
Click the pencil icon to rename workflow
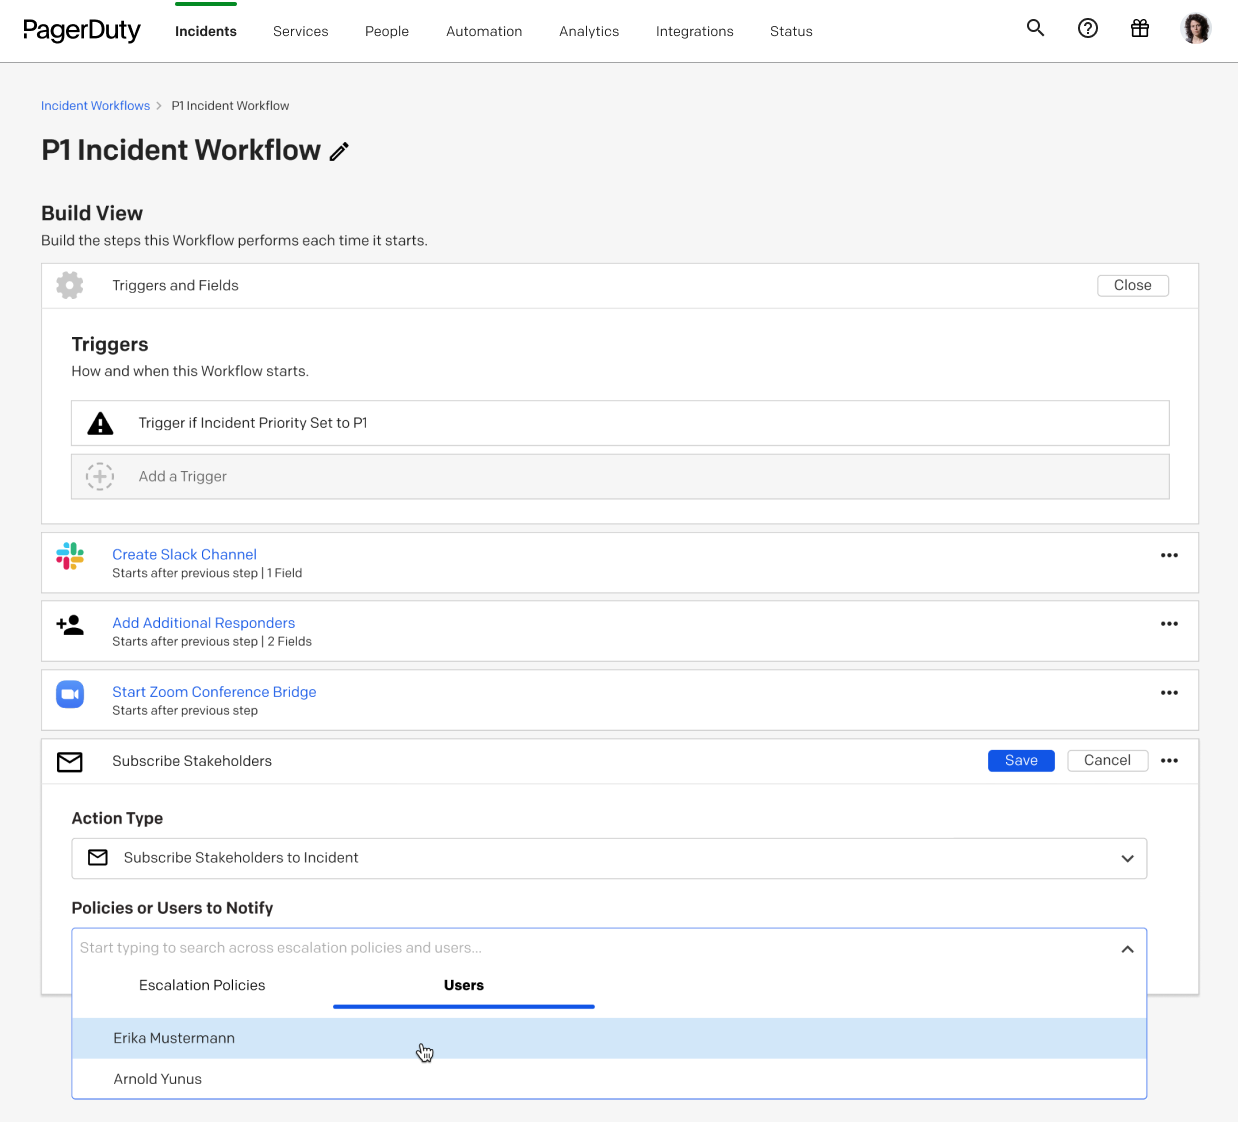pos(340,152)
